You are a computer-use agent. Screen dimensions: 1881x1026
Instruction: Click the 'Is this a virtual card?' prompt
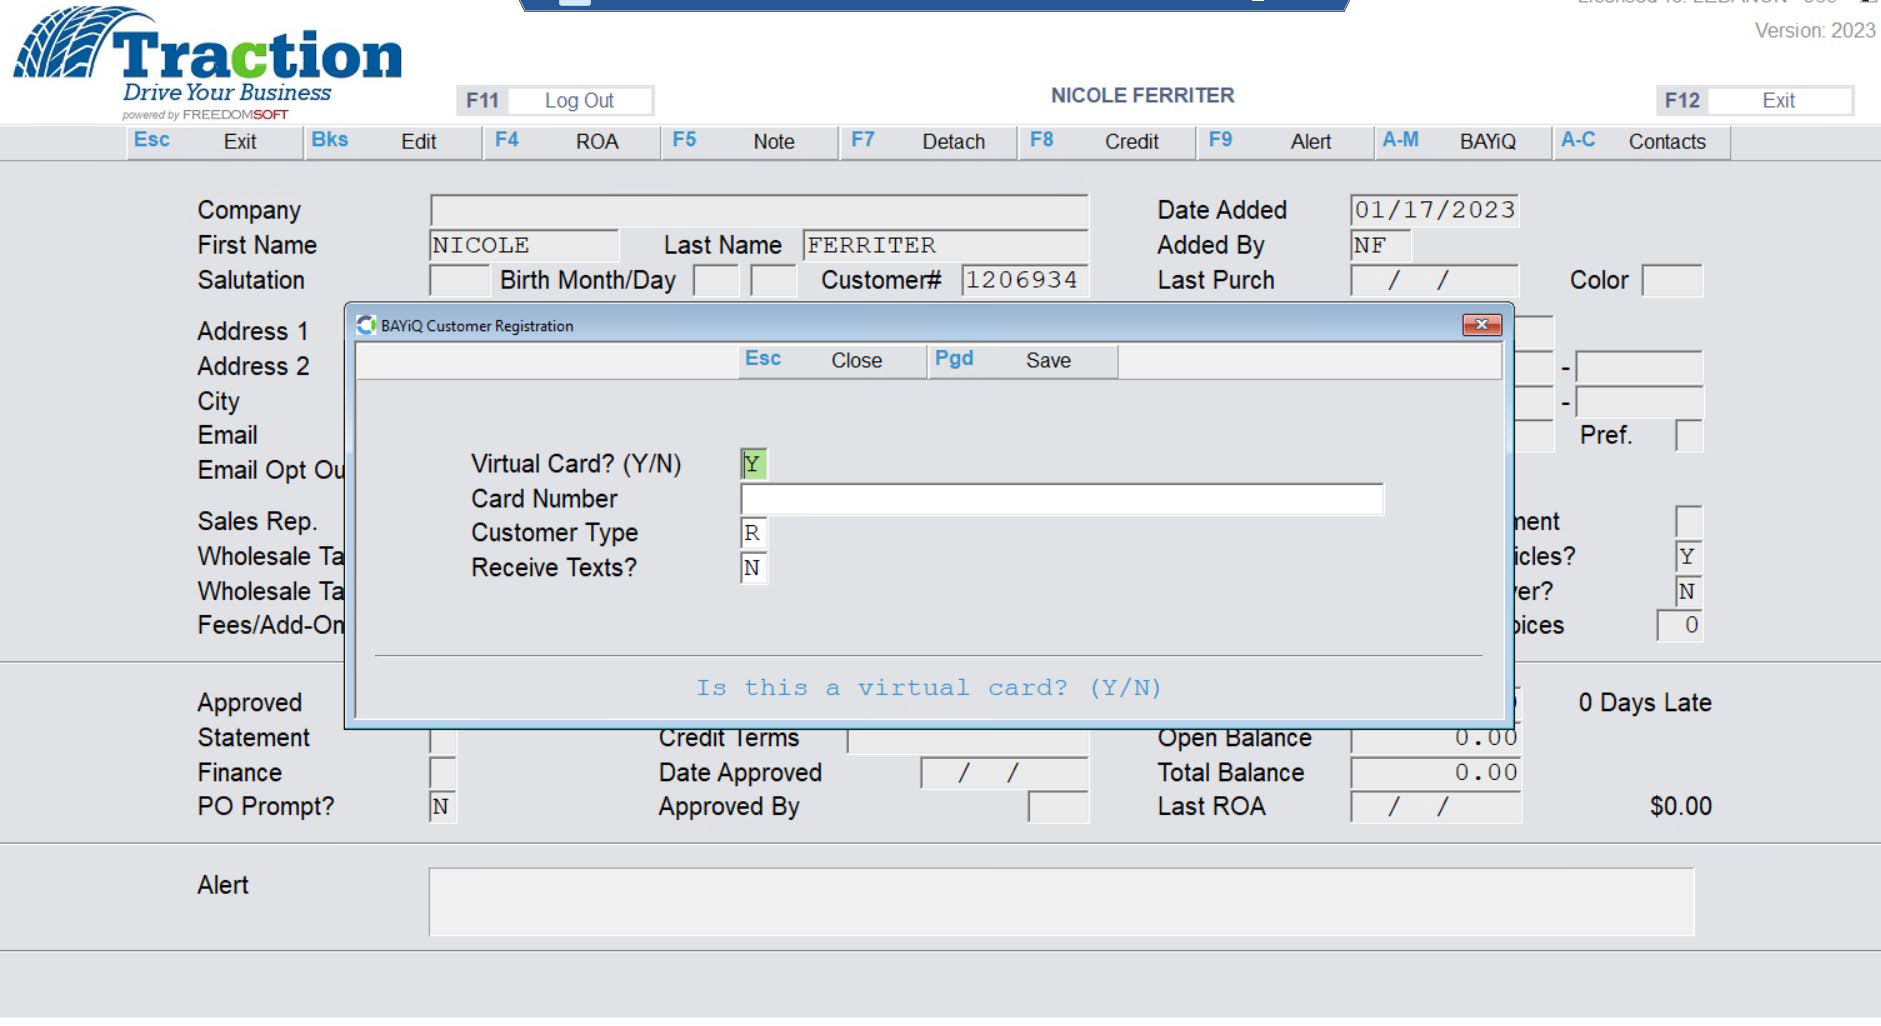pos(929,688)
